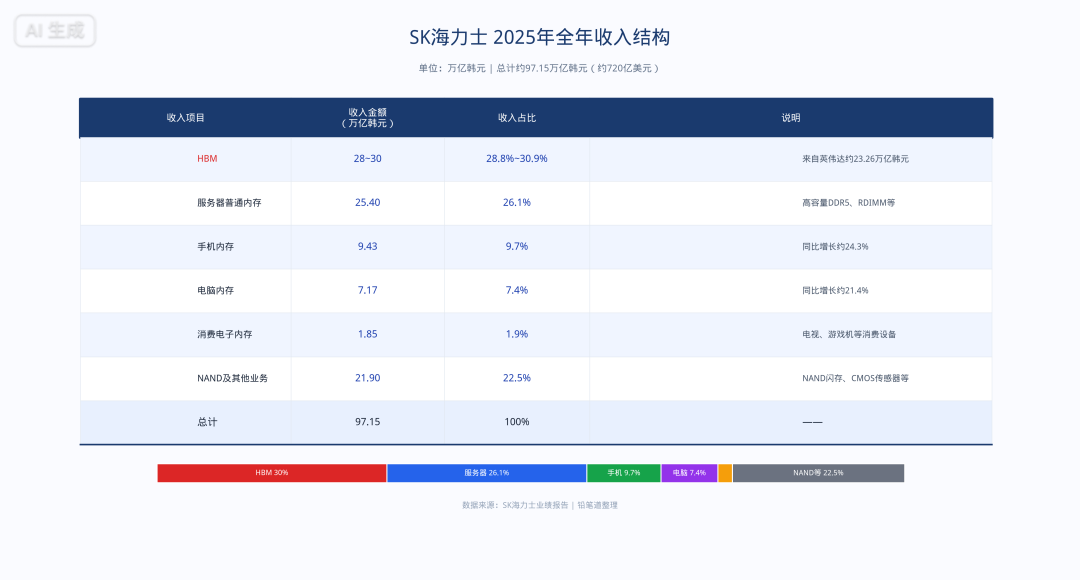The width and height of the screenshot is (1080, 580).
Task: Select the '7.17' revenue amount cell
Action: click(x=368, y=290)
